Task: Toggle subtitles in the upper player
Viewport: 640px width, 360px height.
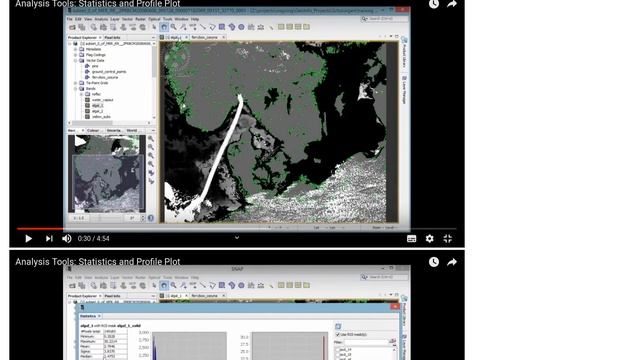Action: (x=411, y=239)
